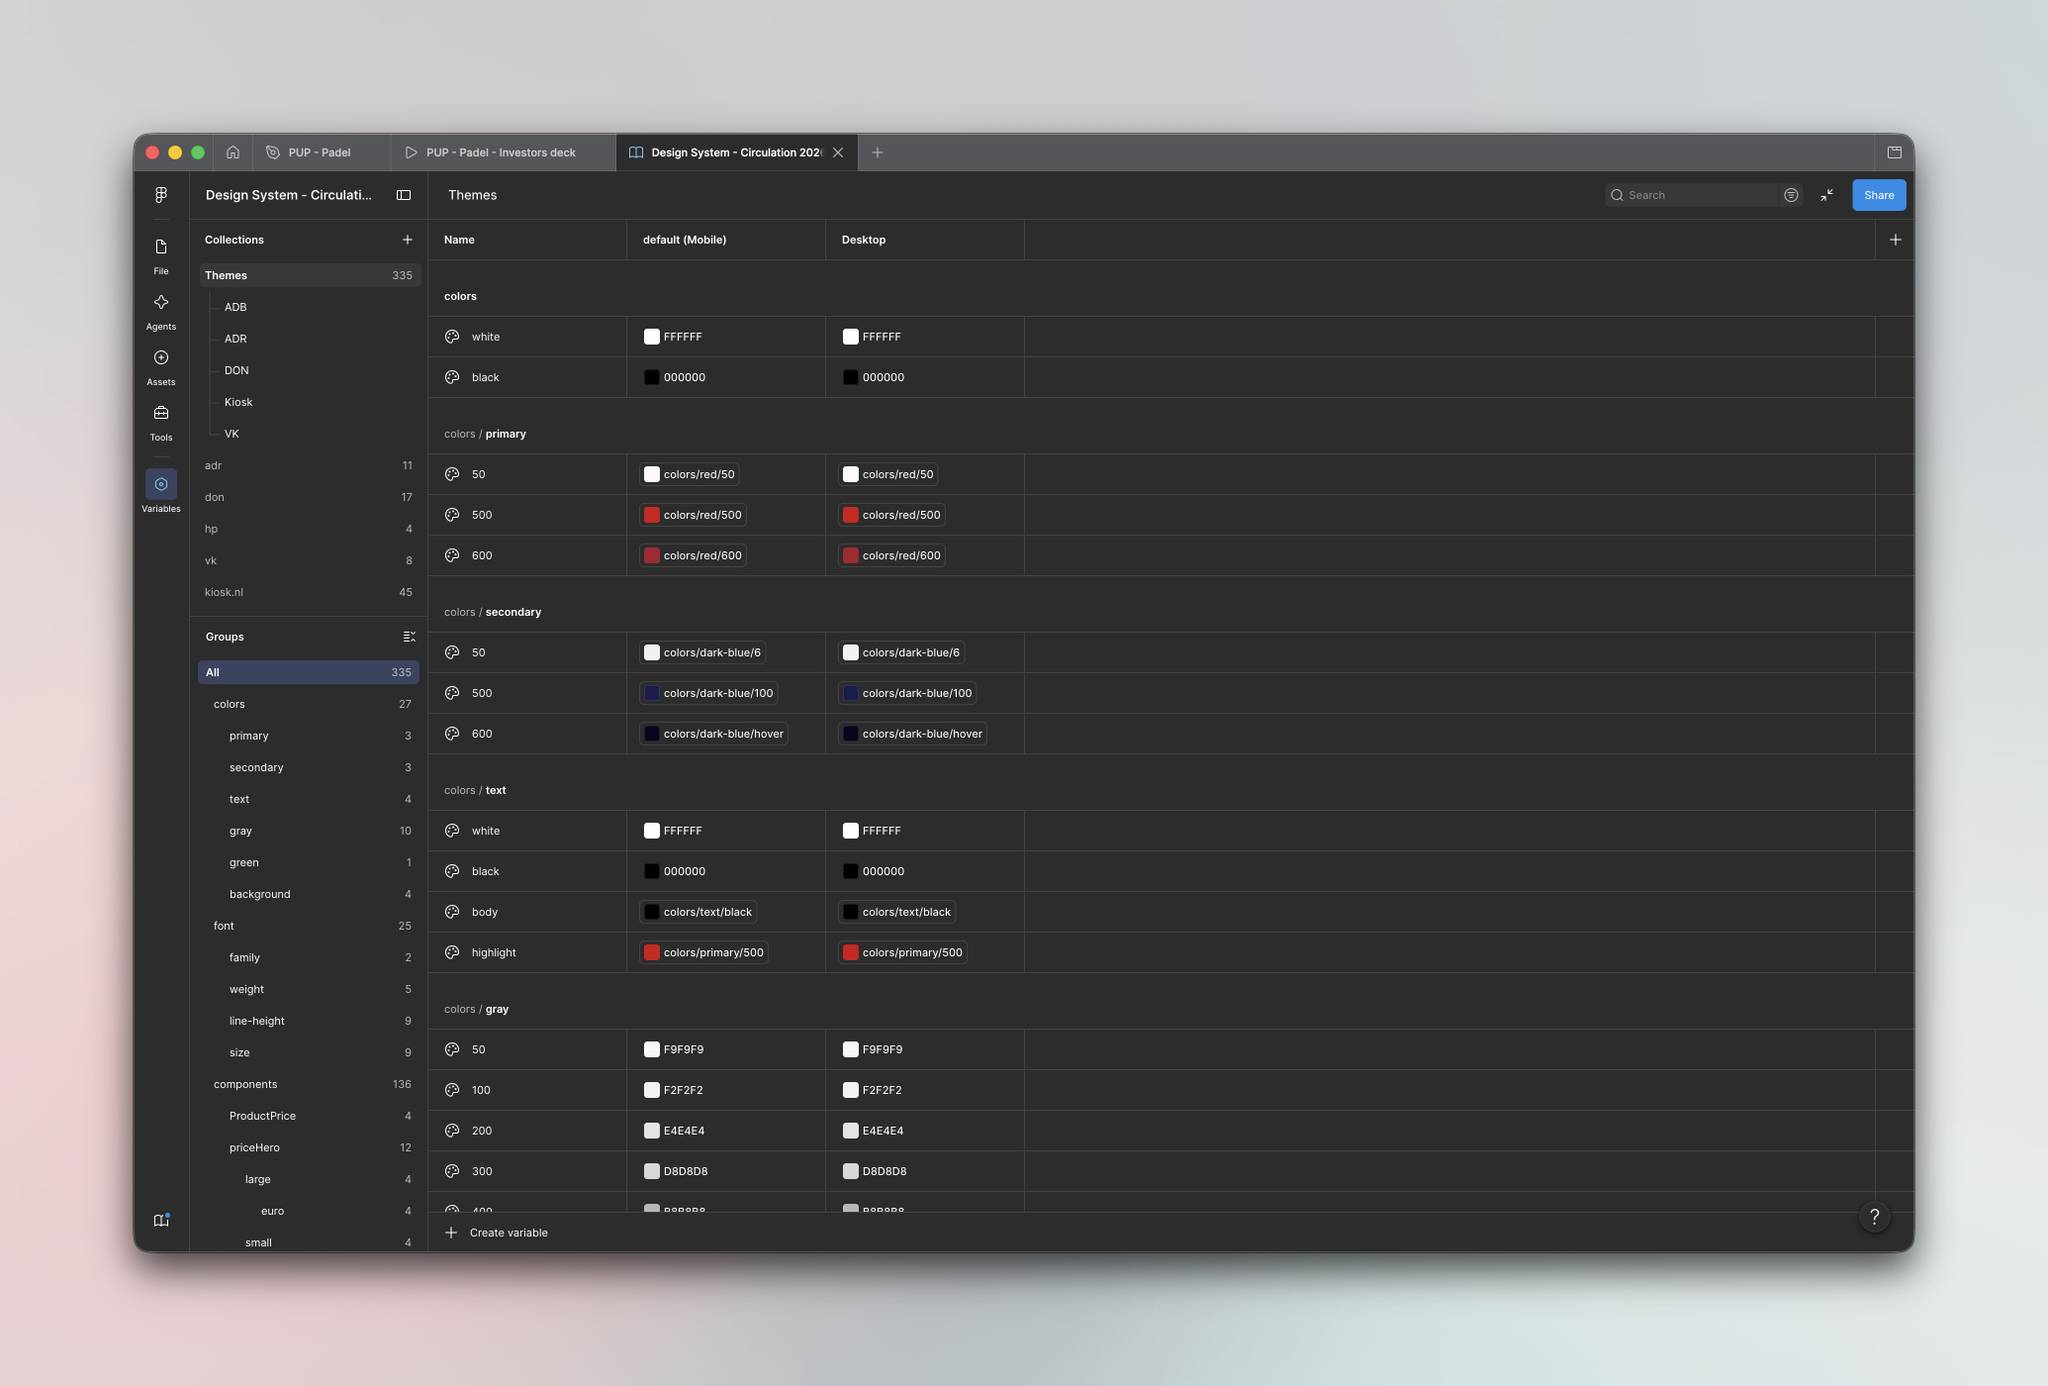Open the kiosk.nl collection

[x=309, y=592]
